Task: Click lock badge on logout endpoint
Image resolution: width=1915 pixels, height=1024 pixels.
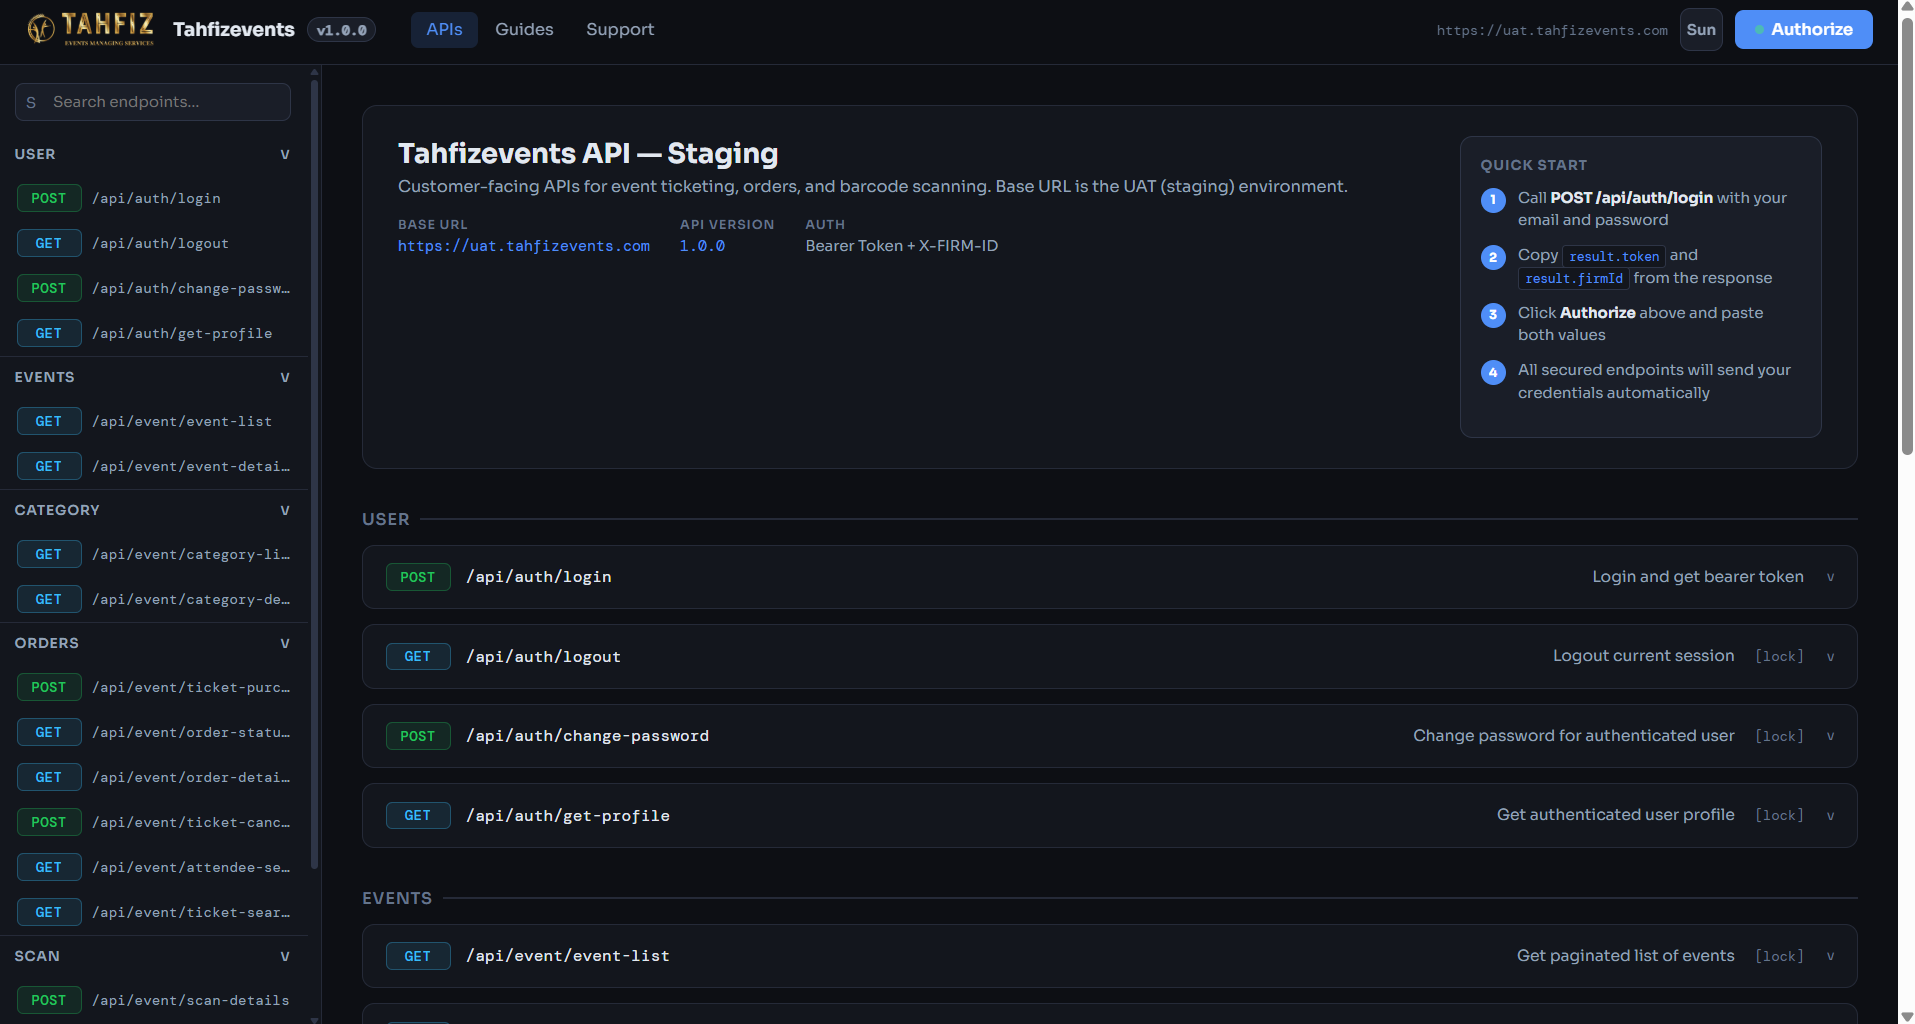Action: click(1780, 657)
